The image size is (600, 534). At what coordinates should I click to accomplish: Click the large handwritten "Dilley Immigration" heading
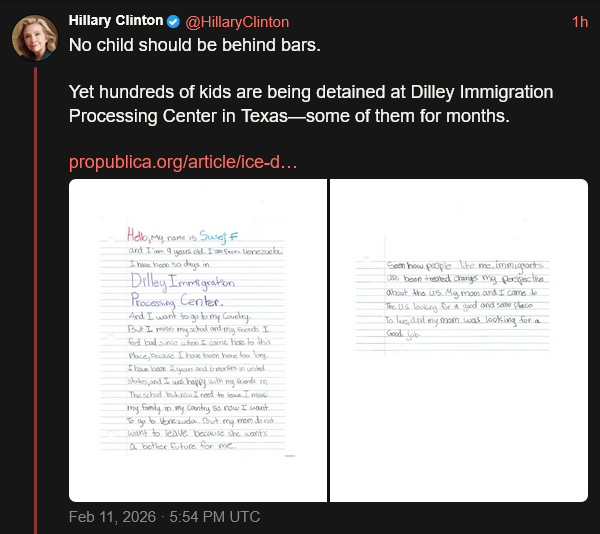pyautogui.click(x=191, y=284)
